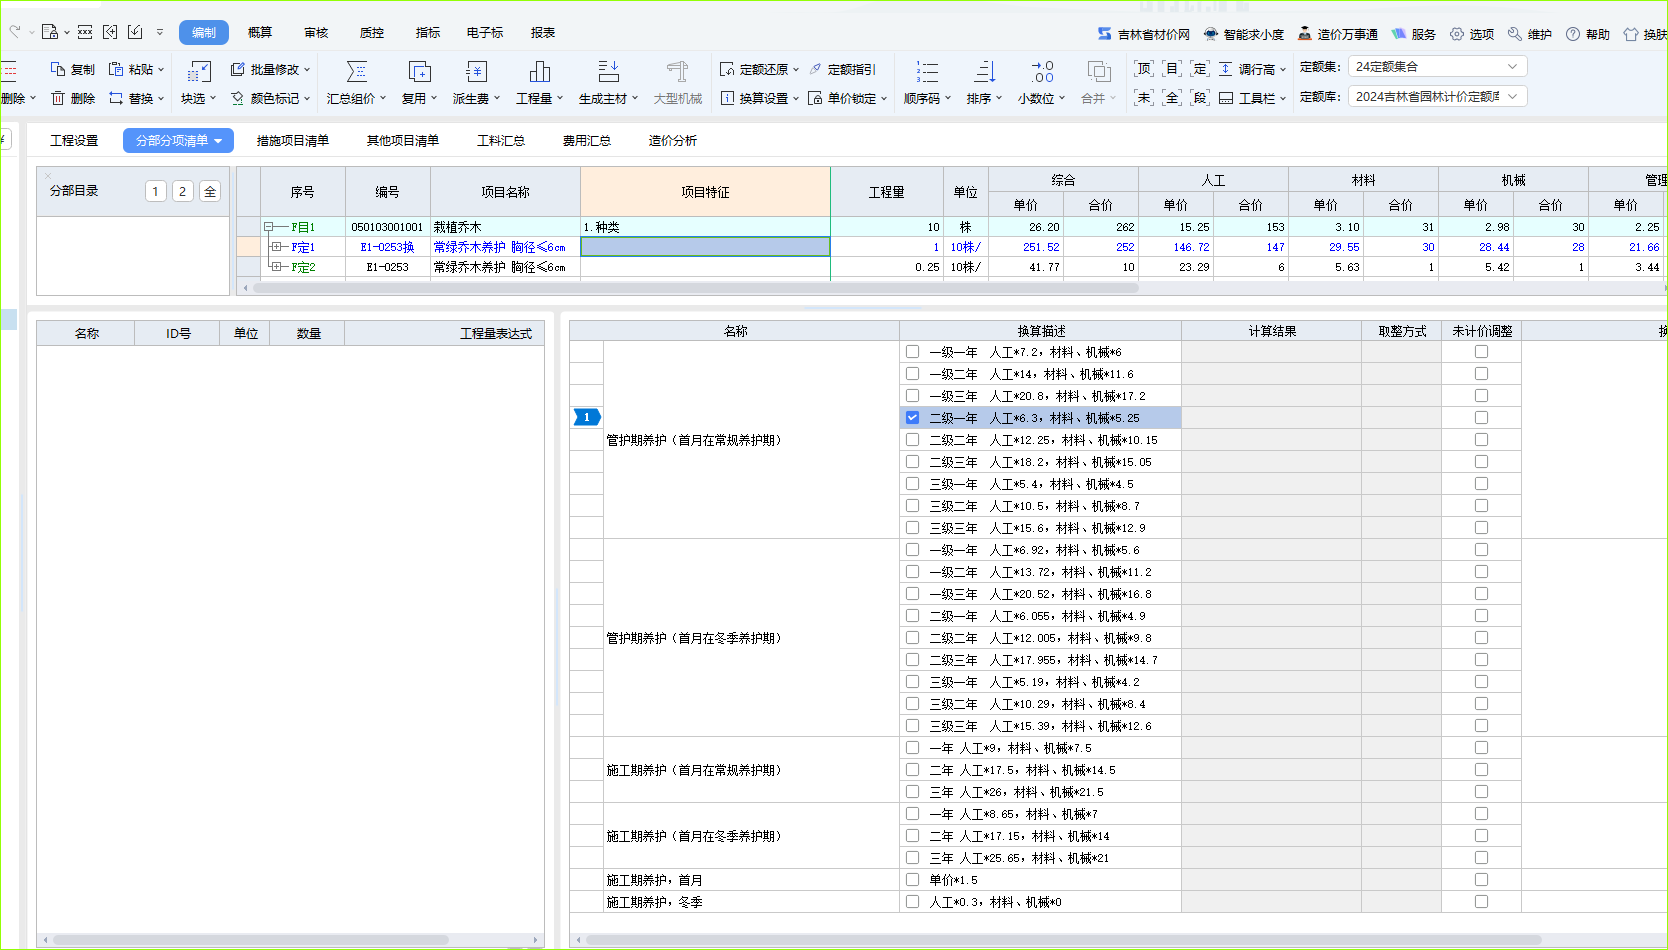Open the 费用汇总 tab

click(586, 141)
